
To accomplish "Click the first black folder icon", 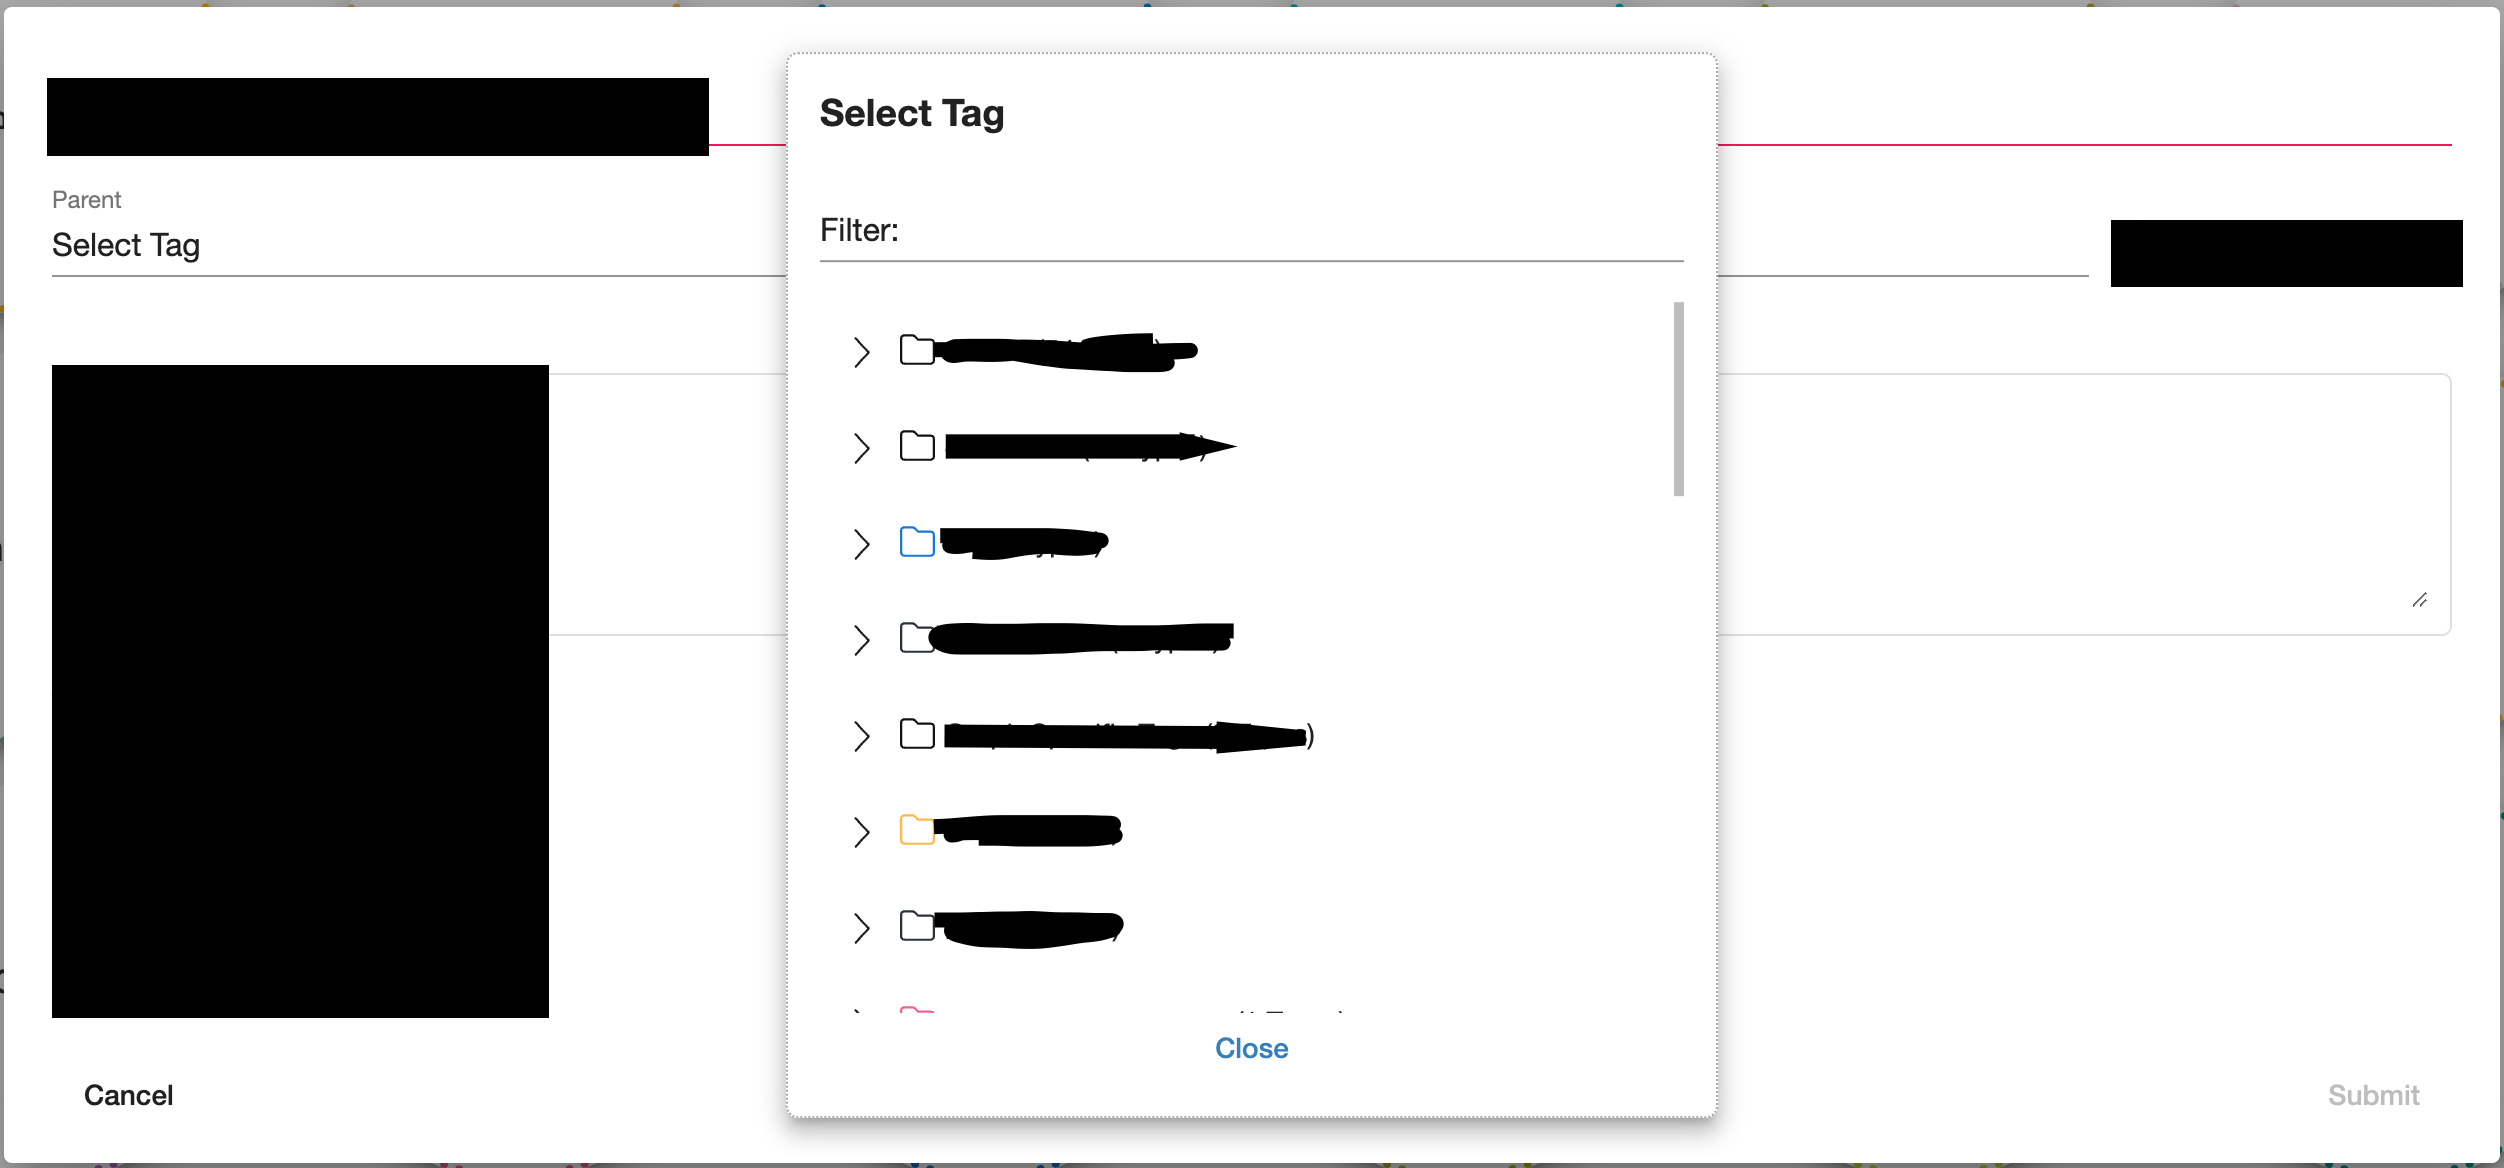I will point(916,351).
